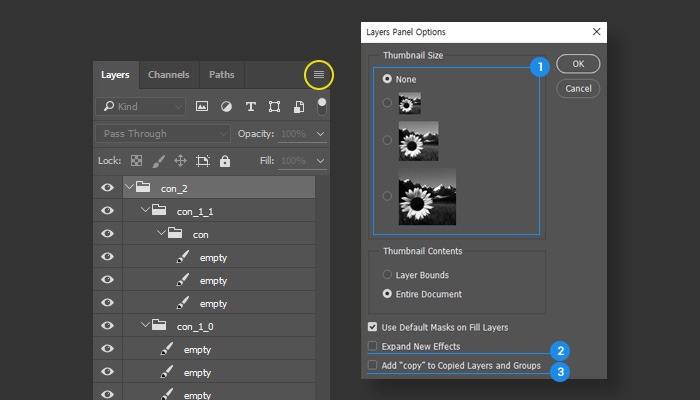Click the largest sunflower thumbnail preview

[427, 196]
